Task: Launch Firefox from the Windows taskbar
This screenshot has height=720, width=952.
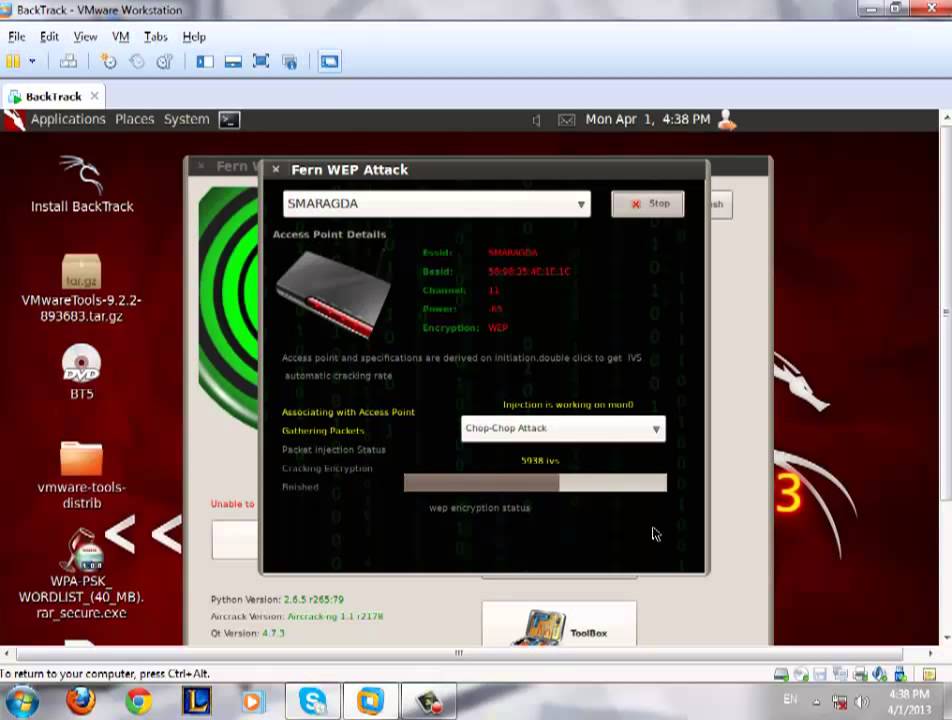Action: [x=81, y=702]
